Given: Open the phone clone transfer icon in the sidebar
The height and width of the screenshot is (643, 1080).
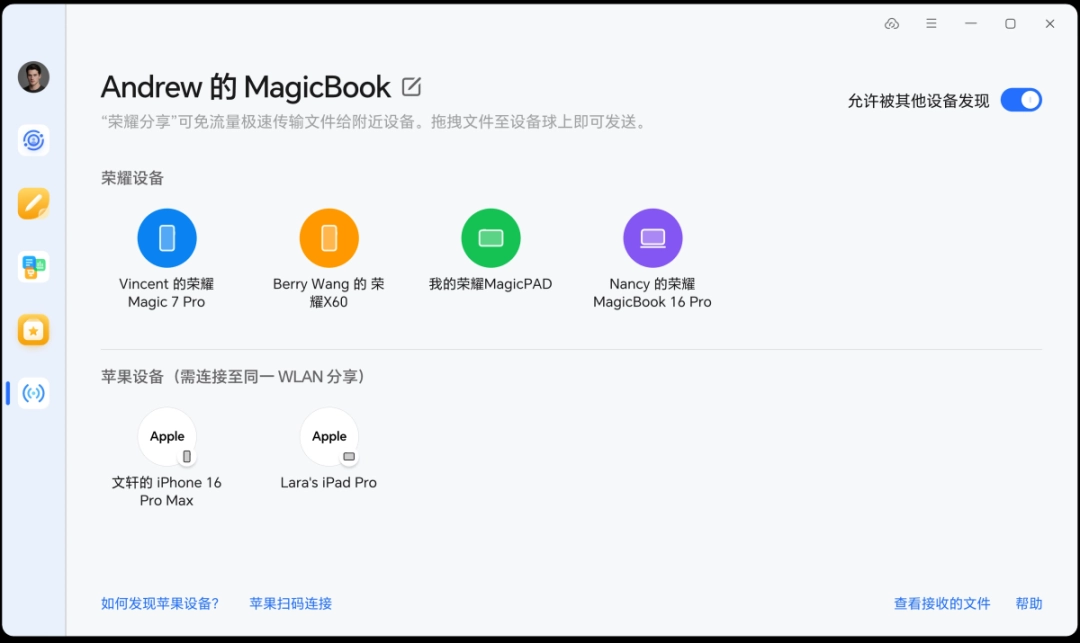Looking at the screenshot, I should pyautogui.click(x=32, y=267).
